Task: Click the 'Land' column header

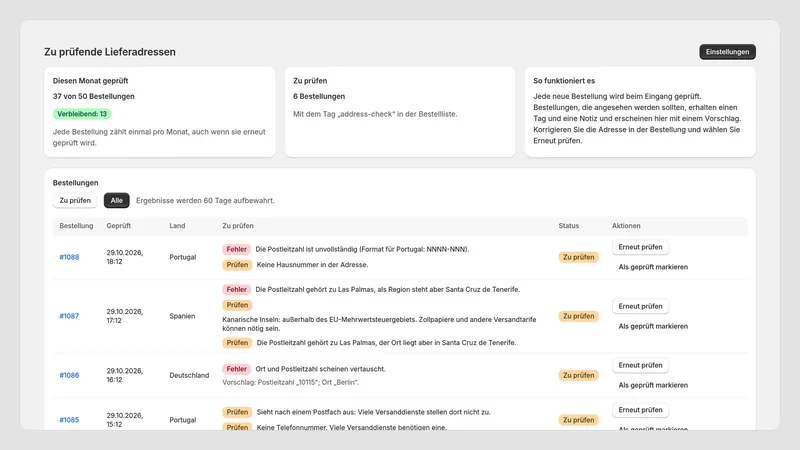Action: click(177, 226)
